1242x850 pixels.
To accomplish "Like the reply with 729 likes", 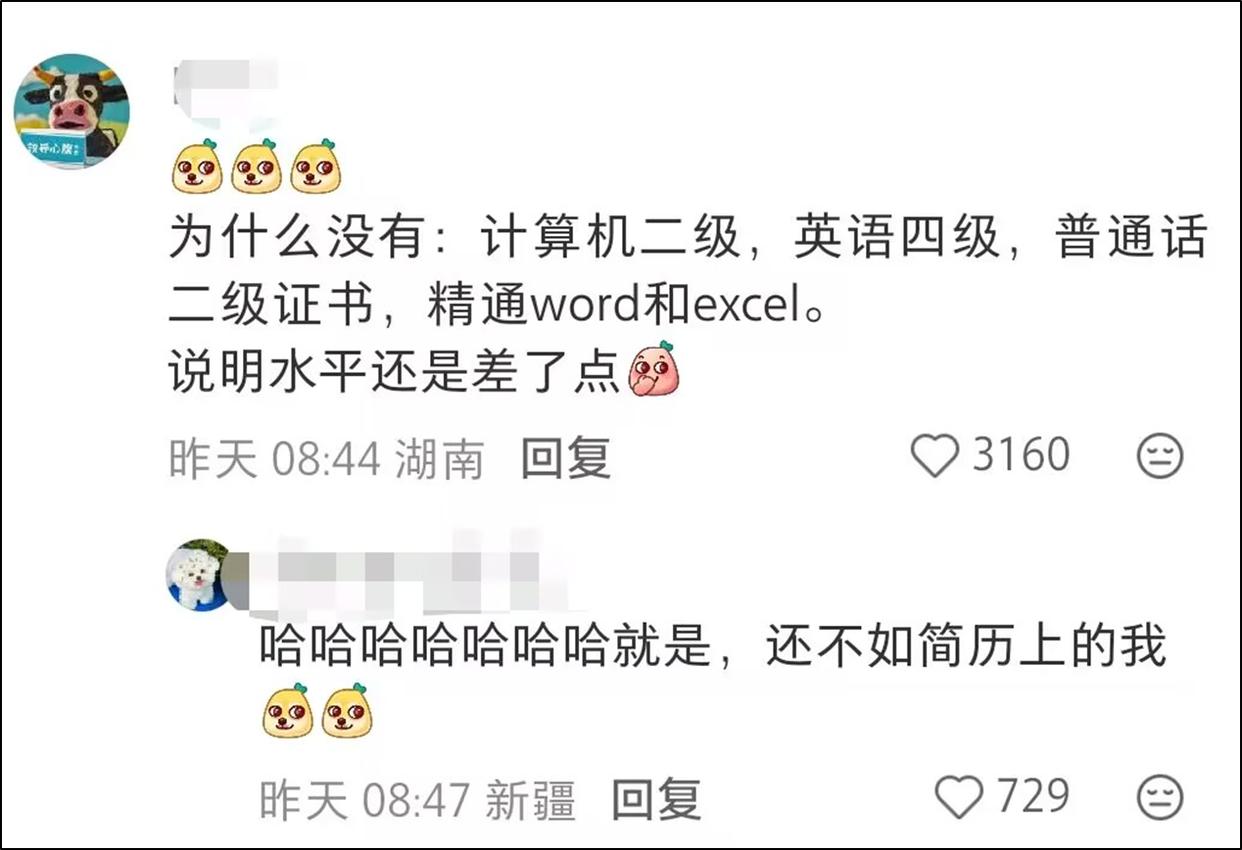I will pyautogui.click(x=959, y=798).
